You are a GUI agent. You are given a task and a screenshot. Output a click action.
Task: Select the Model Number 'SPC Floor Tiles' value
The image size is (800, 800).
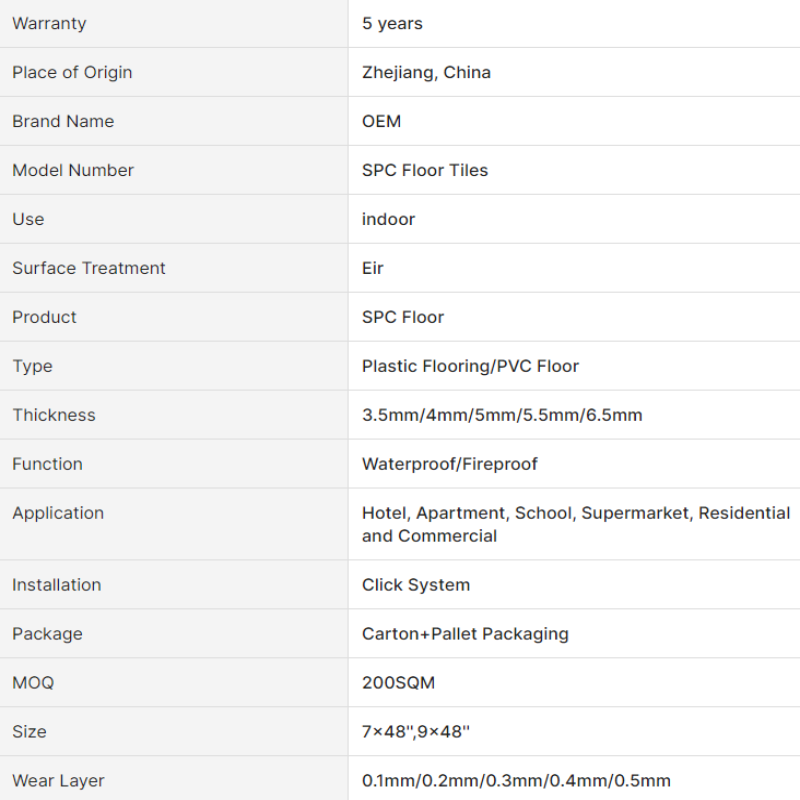424,170
